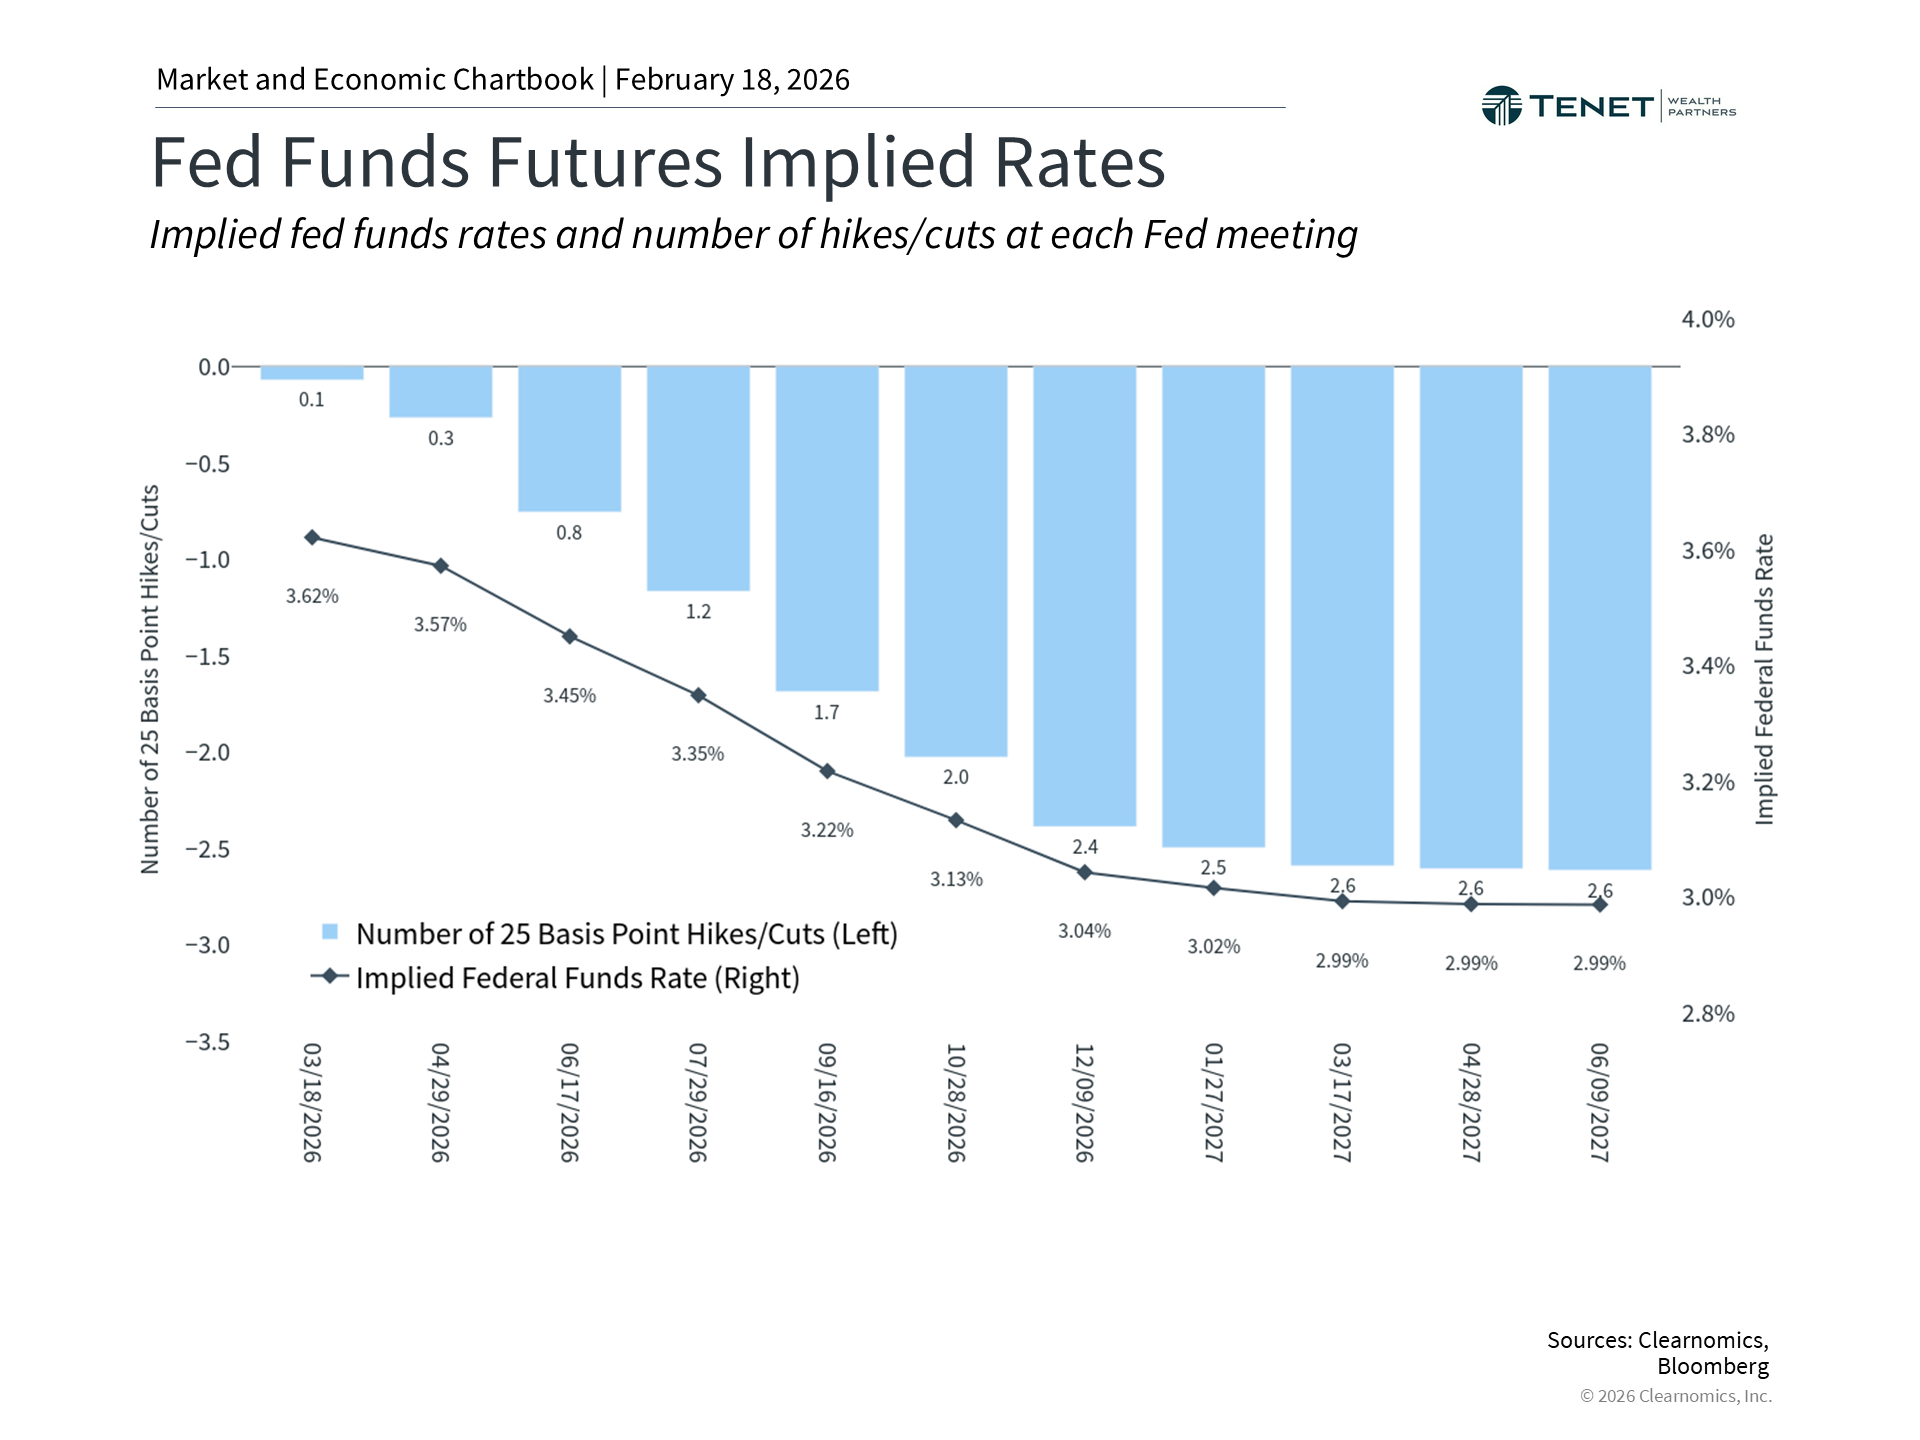Click the 4.0% right axis label

1708,320
